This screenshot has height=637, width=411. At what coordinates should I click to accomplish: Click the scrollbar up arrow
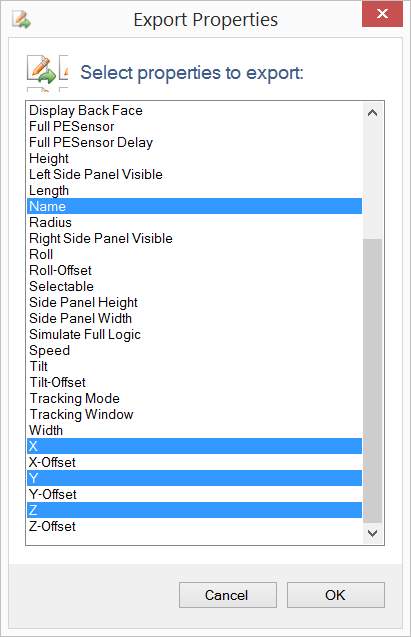tap(372, 113)
